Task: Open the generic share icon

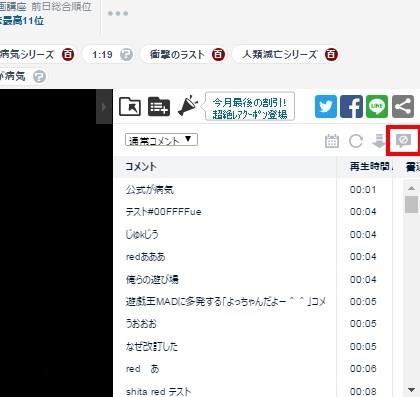Action: 403,107
